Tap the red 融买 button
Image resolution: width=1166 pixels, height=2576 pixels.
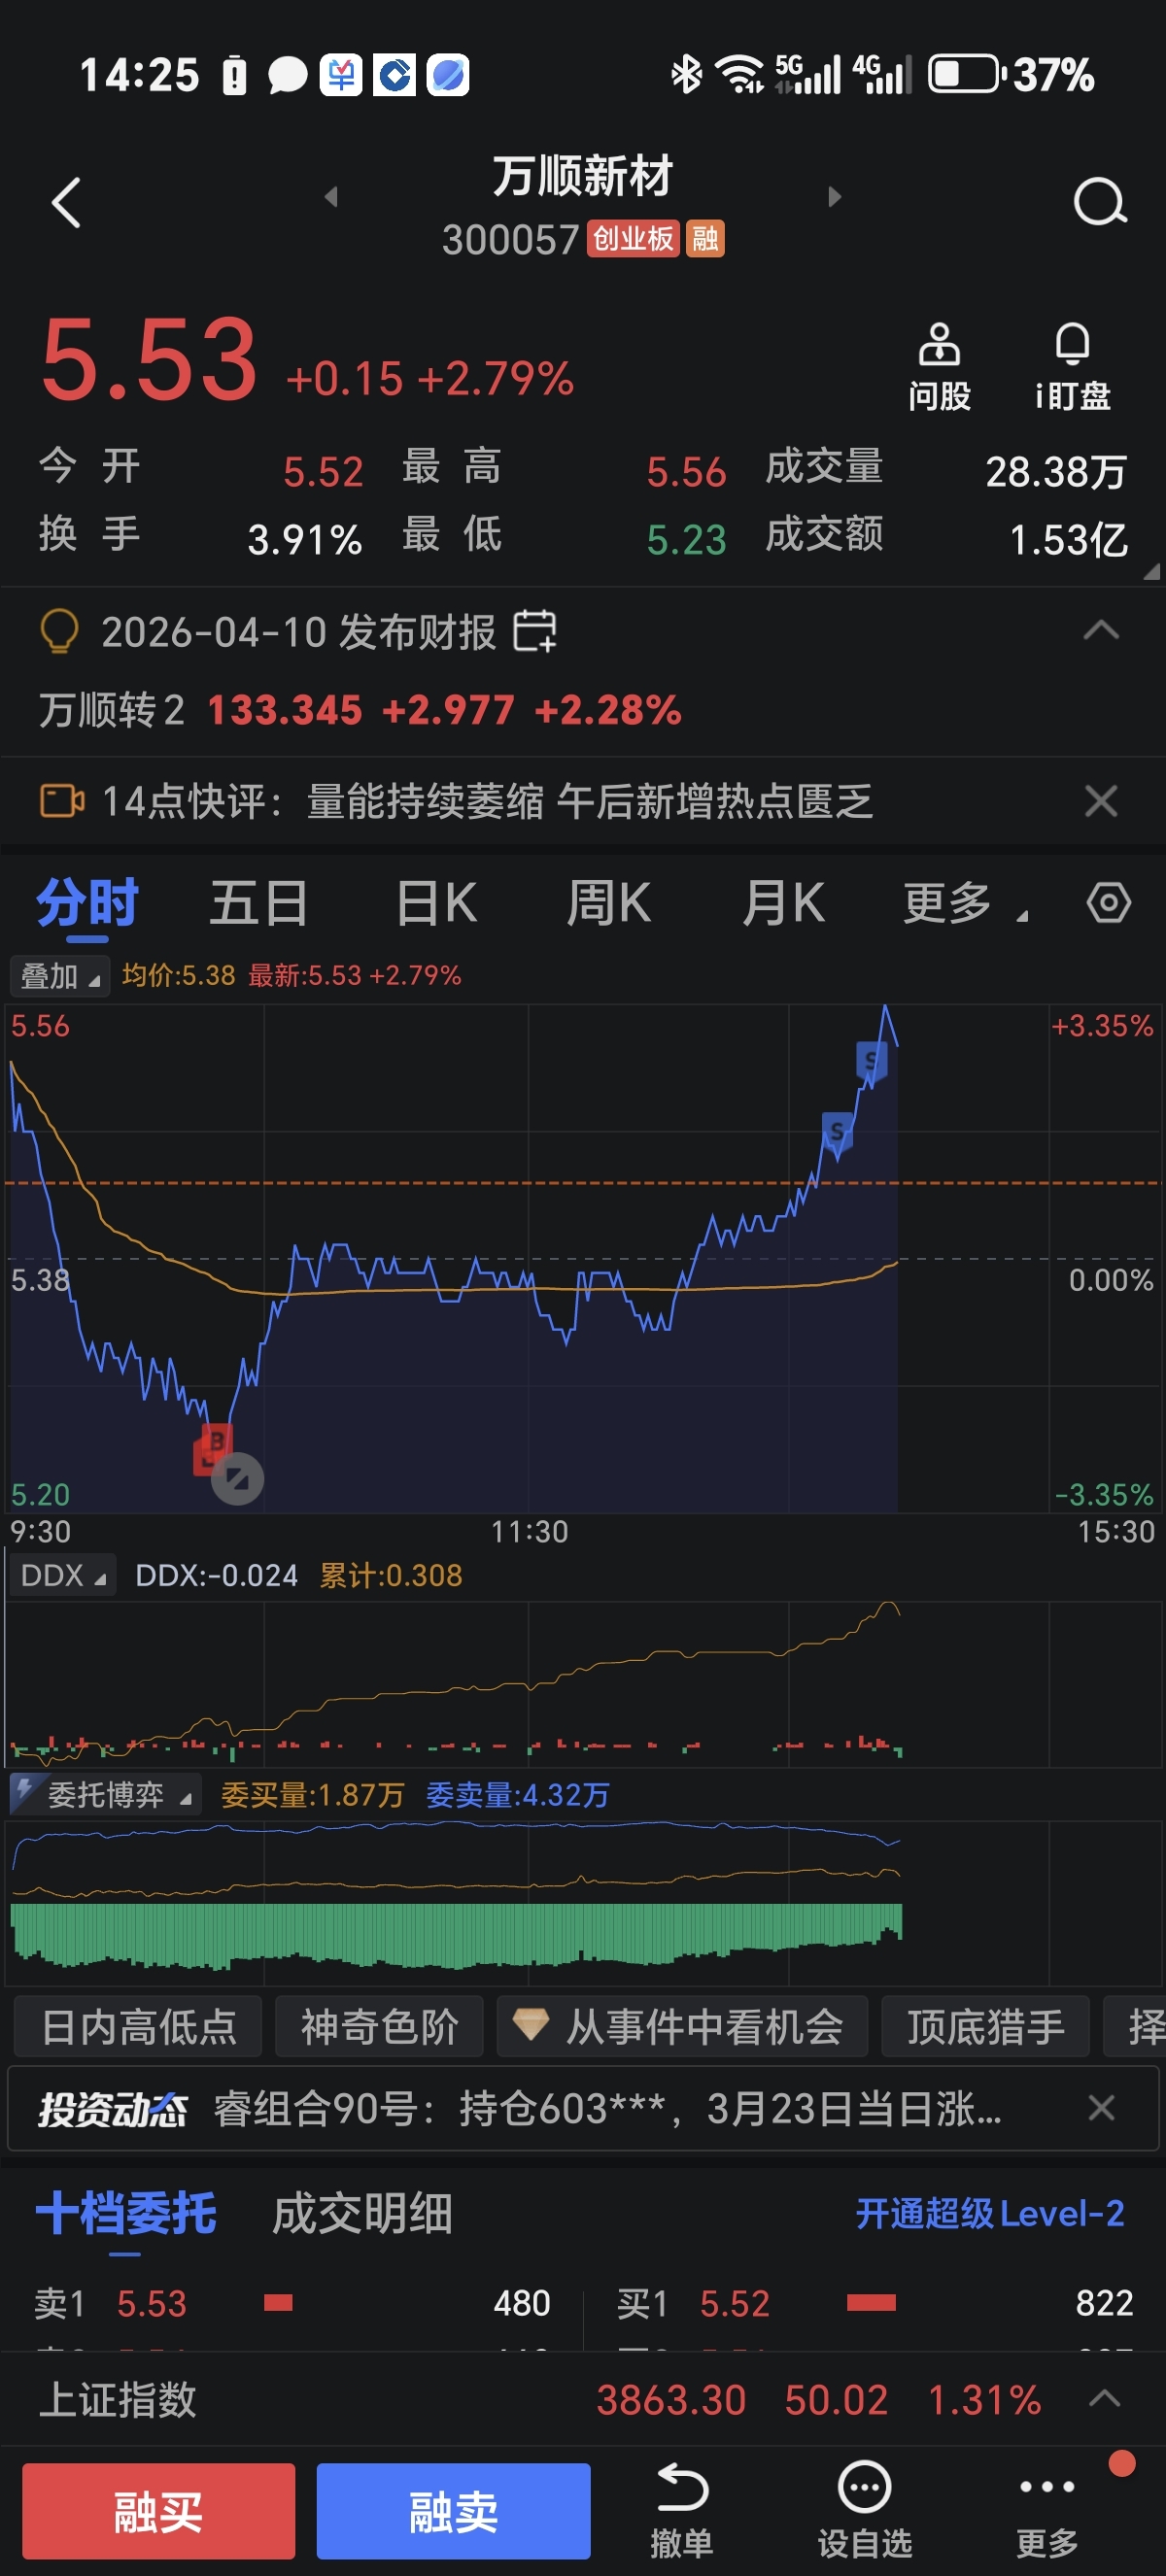coord(158,2510)
